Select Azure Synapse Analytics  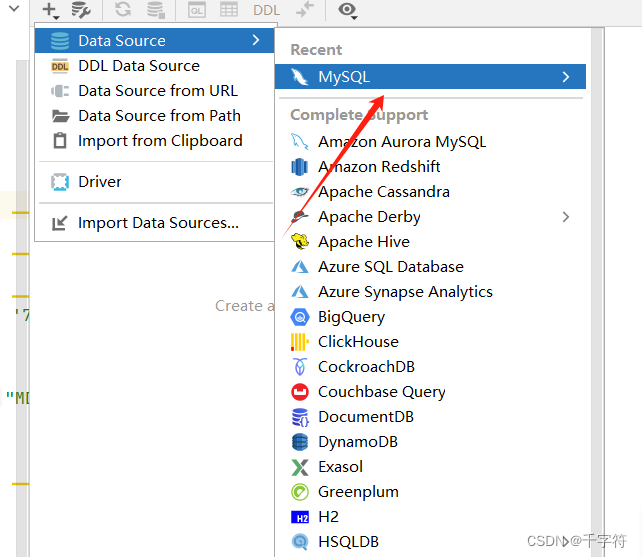tap(430, 292)
